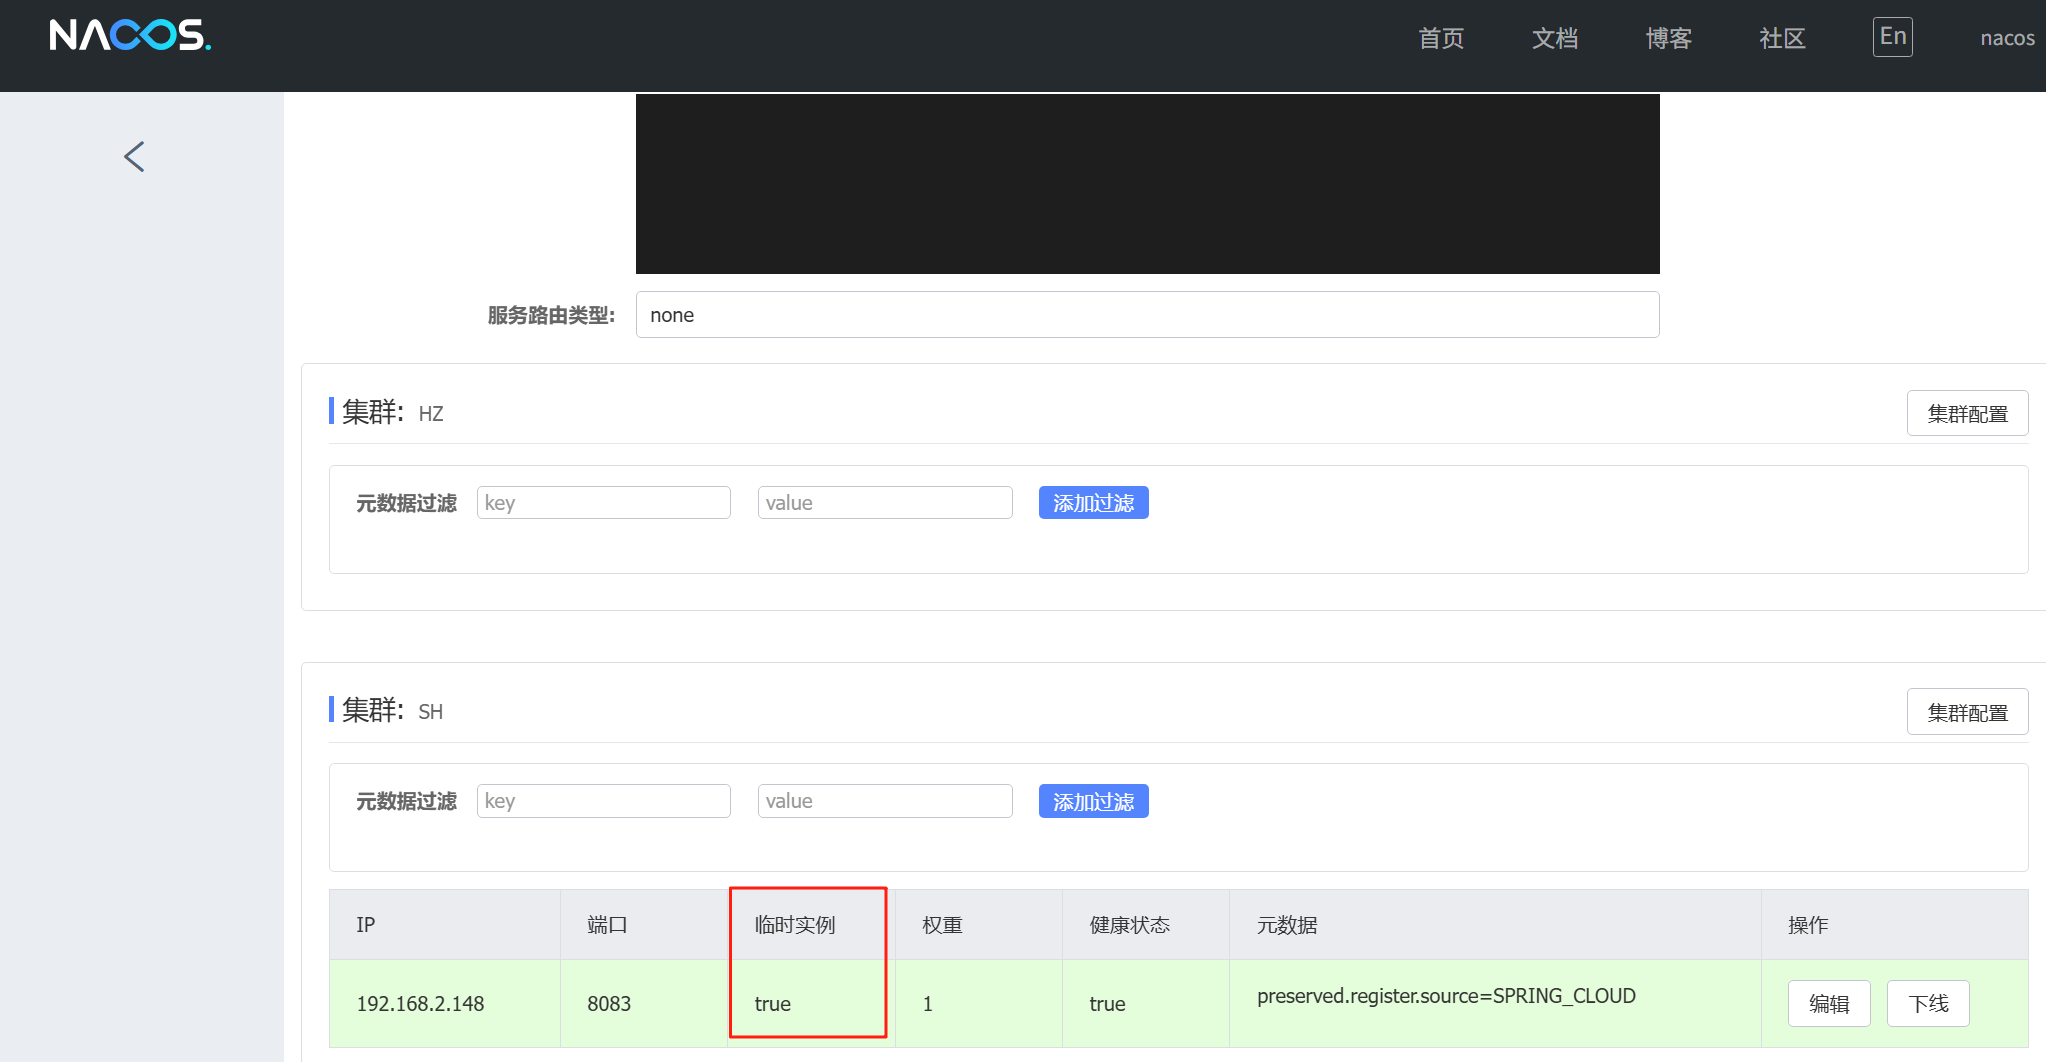Select the 健康状态 value true
Viewport: 2046px width, 1062px height.
tap(1107, 1004)
